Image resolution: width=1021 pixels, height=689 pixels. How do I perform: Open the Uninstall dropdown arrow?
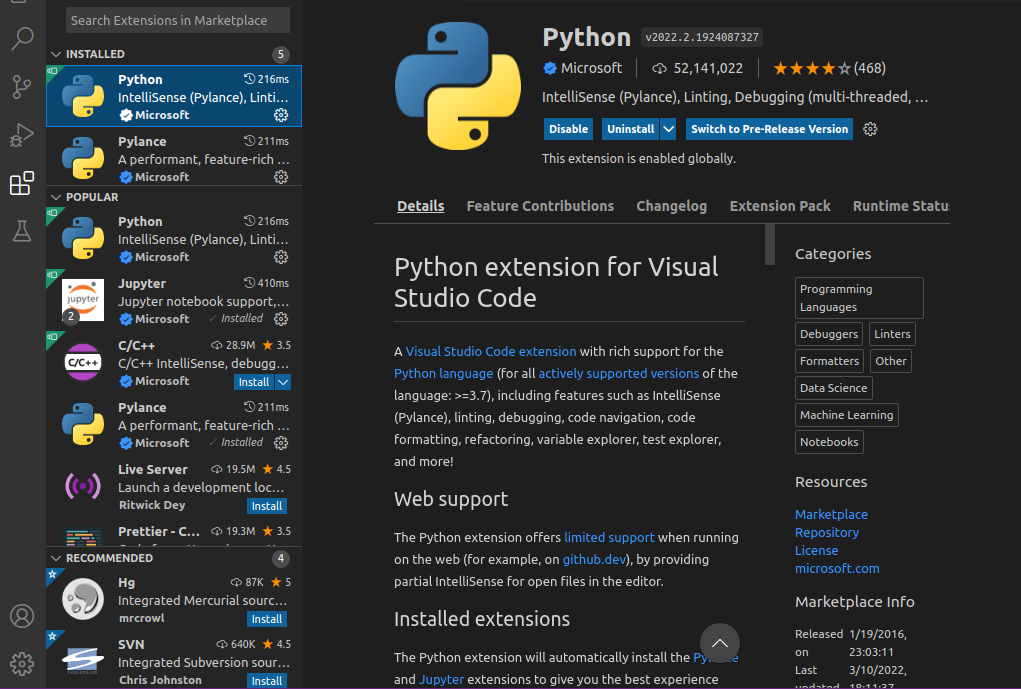[668, 129]
